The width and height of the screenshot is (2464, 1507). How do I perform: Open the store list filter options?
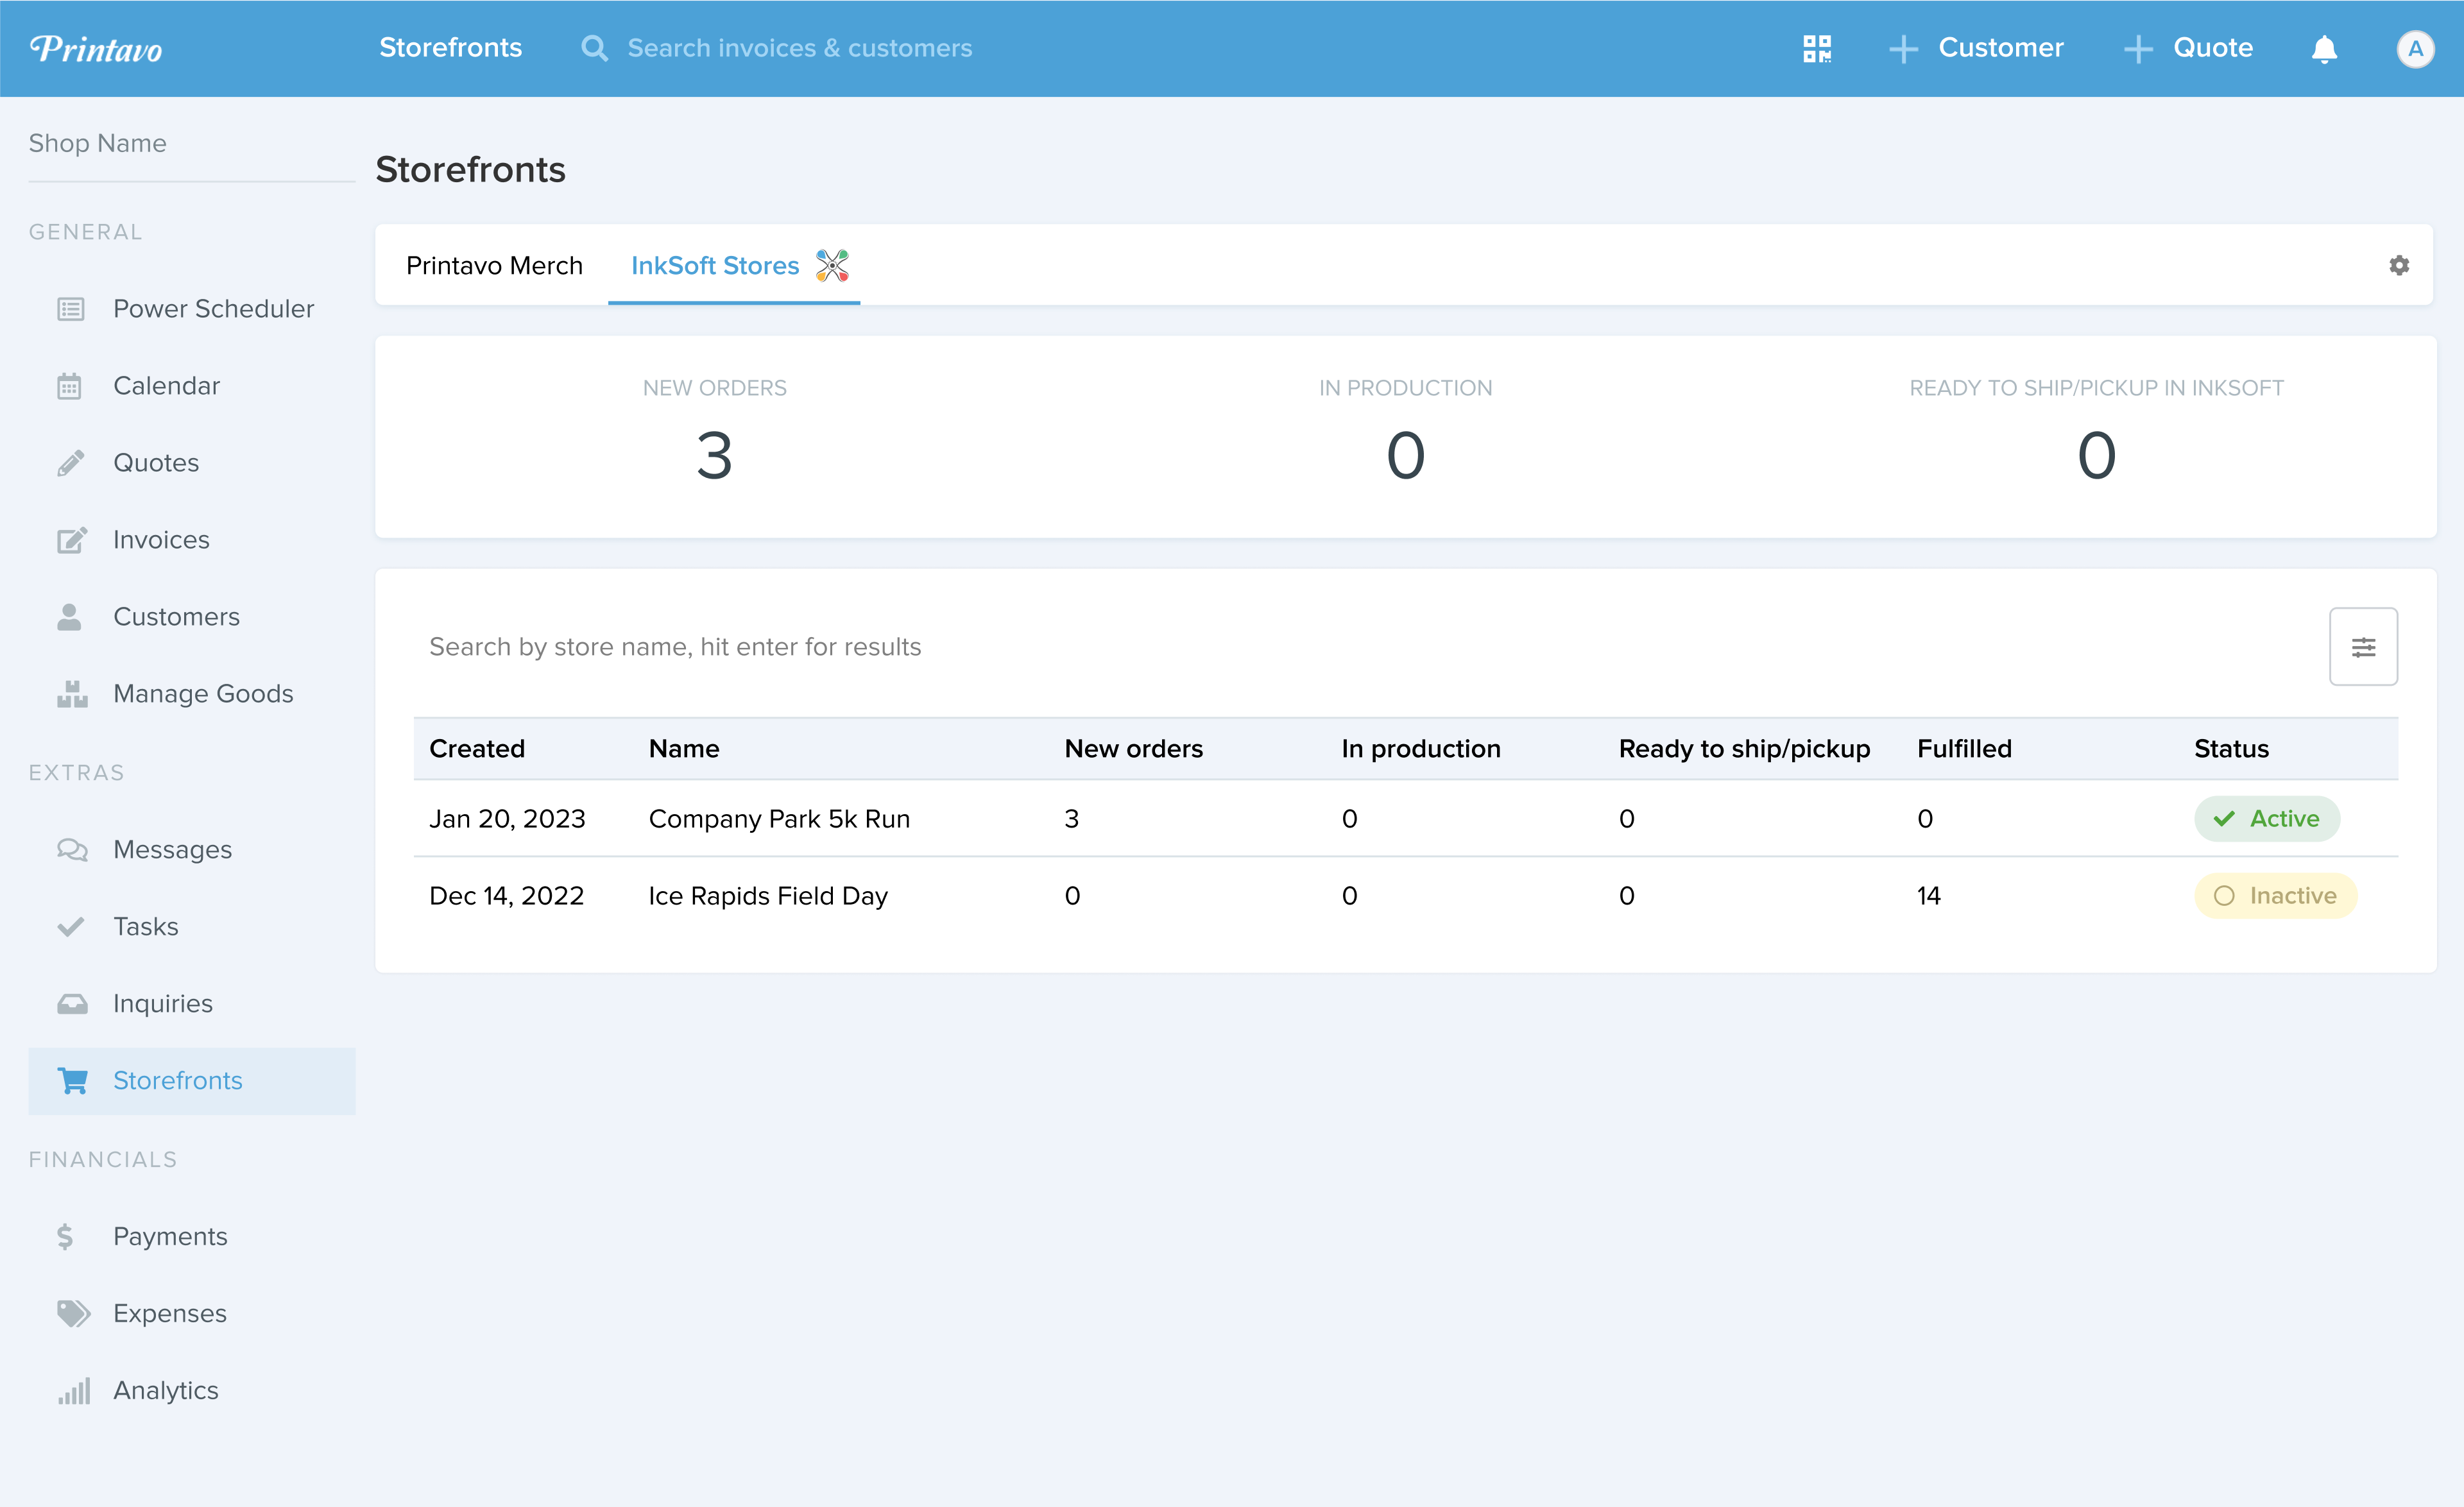click(x=2363, y=647)
